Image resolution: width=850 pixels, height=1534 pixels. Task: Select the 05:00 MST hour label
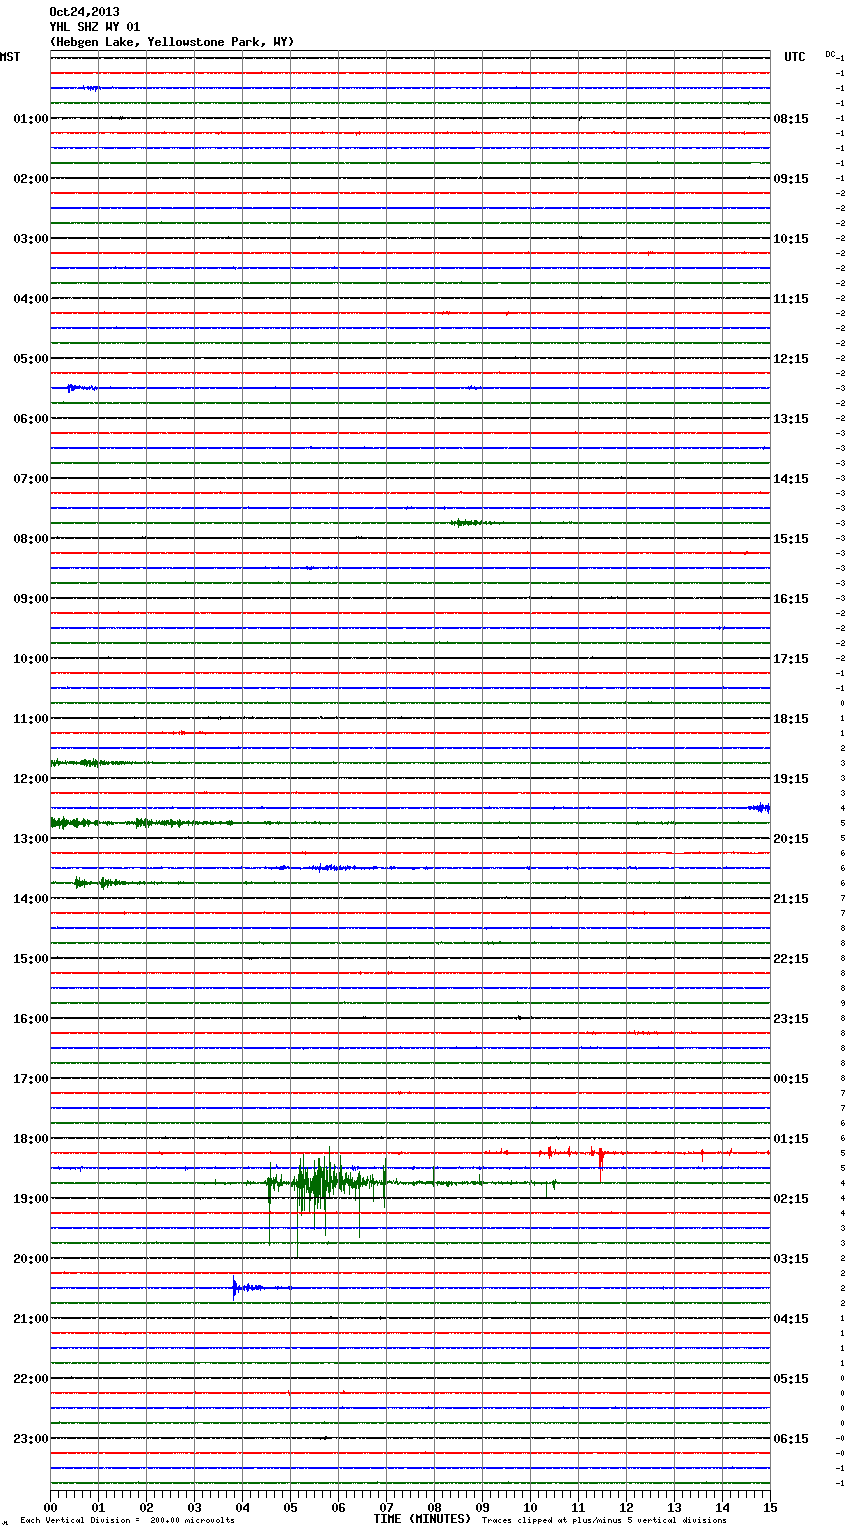point(31,359)
